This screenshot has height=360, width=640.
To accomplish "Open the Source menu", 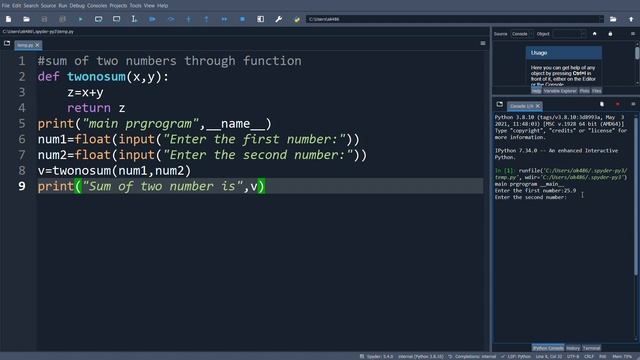I will (x=48, y=6).
